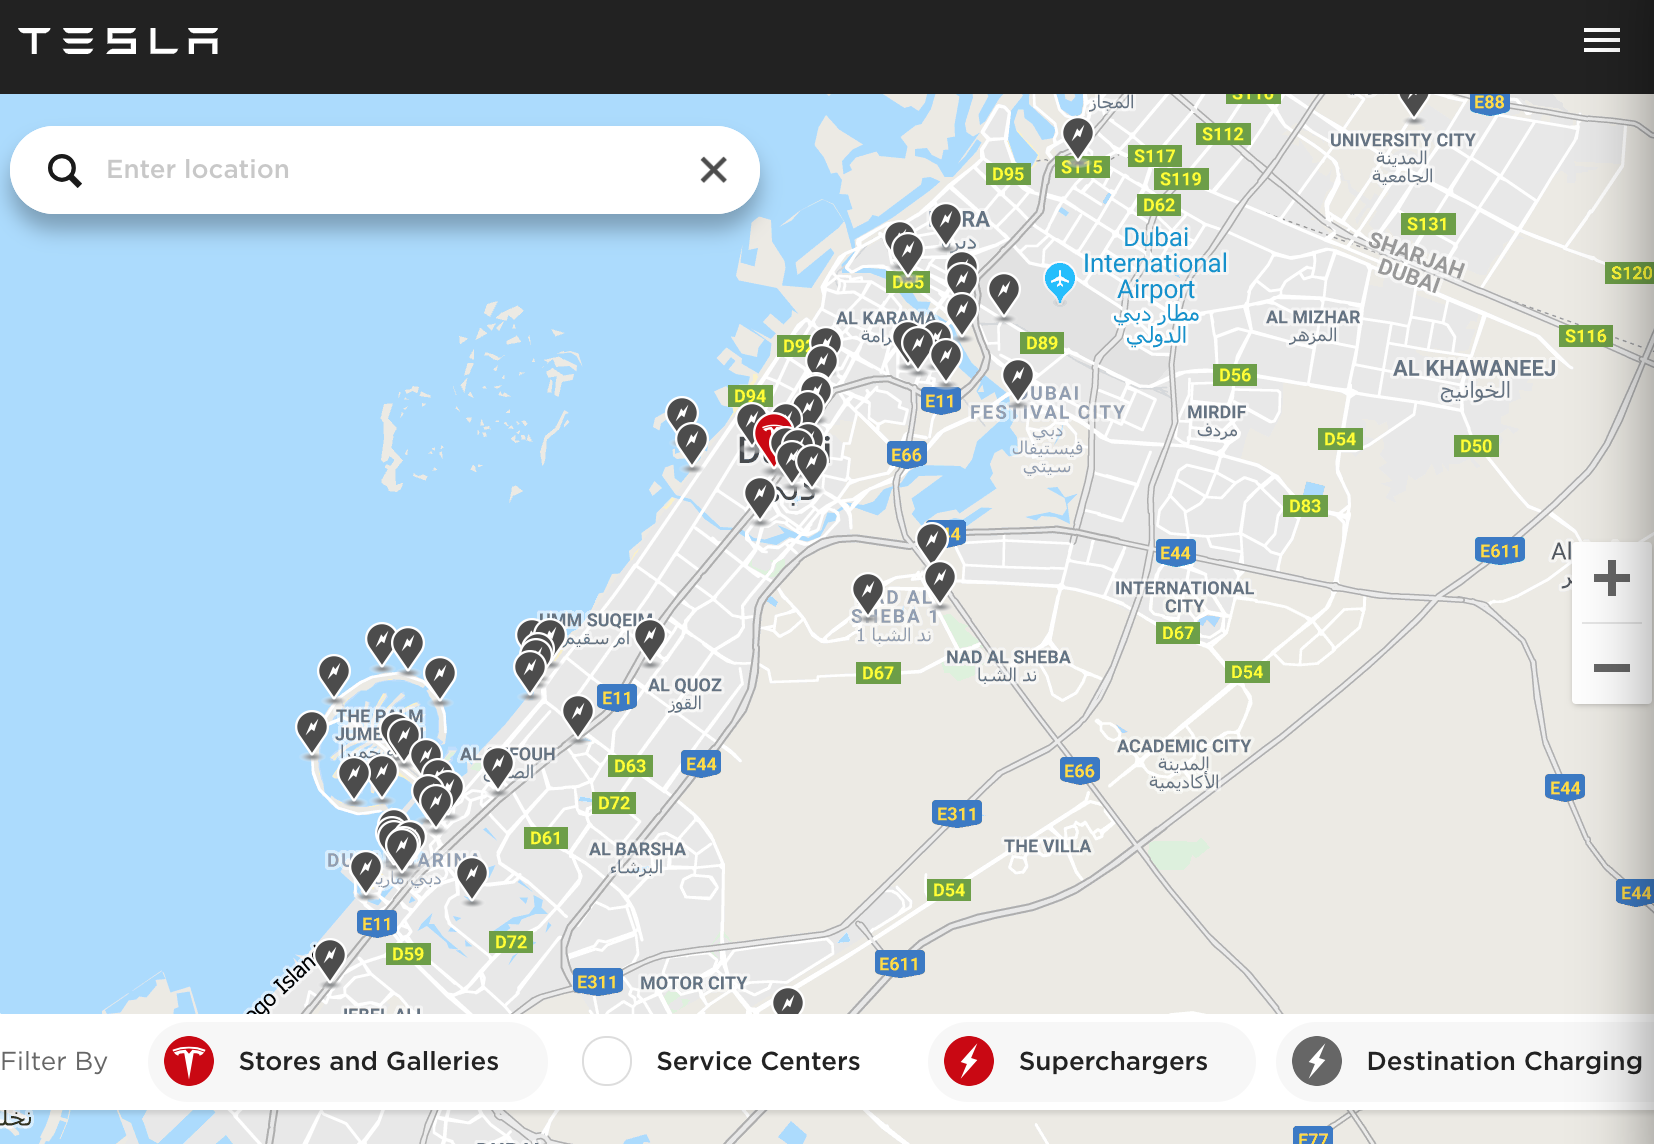Image resolution: width=1654 pixels, height=1144 pixels.
Task: Select charger pin near Motor City
Action: tap(788, 1001)
